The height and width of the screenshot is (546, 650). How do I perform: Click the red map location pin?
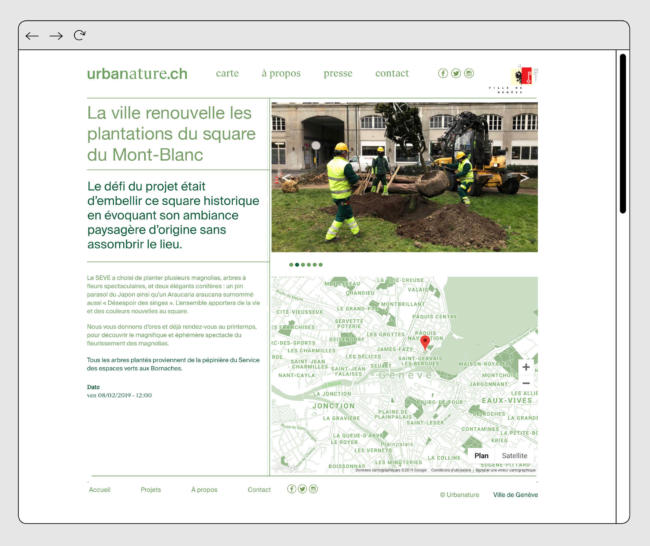coord(425,342)
